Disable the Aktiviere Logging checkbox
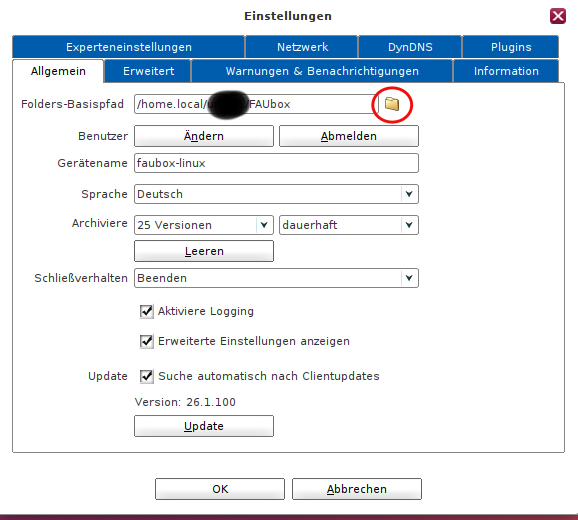 click(147, 311)
